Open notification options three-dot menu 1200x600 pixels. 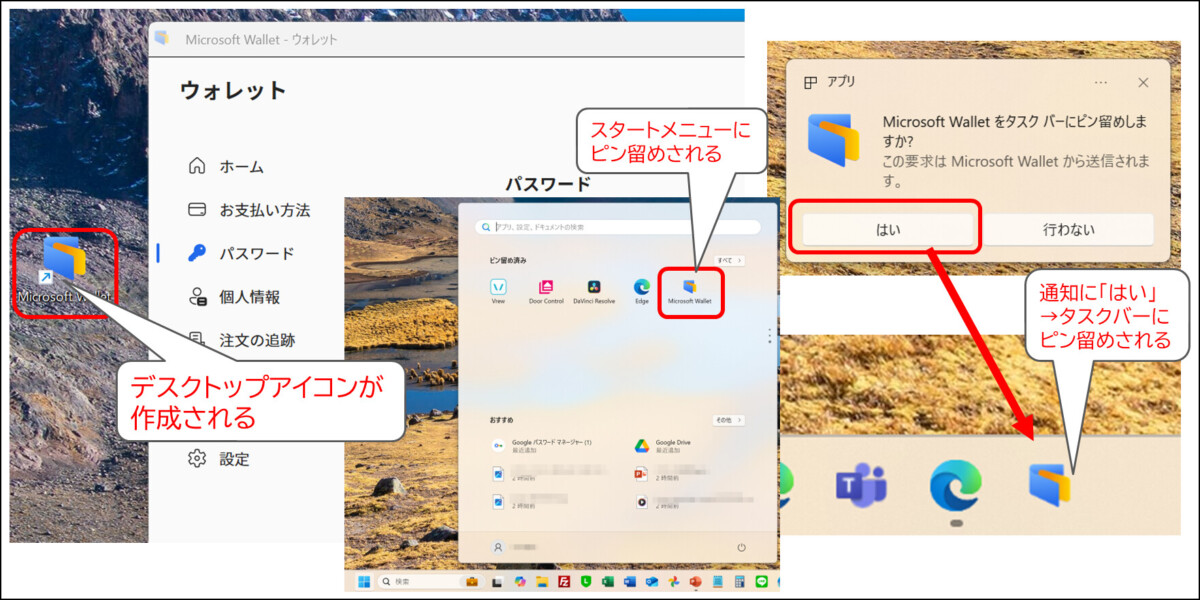point(1101,82)
